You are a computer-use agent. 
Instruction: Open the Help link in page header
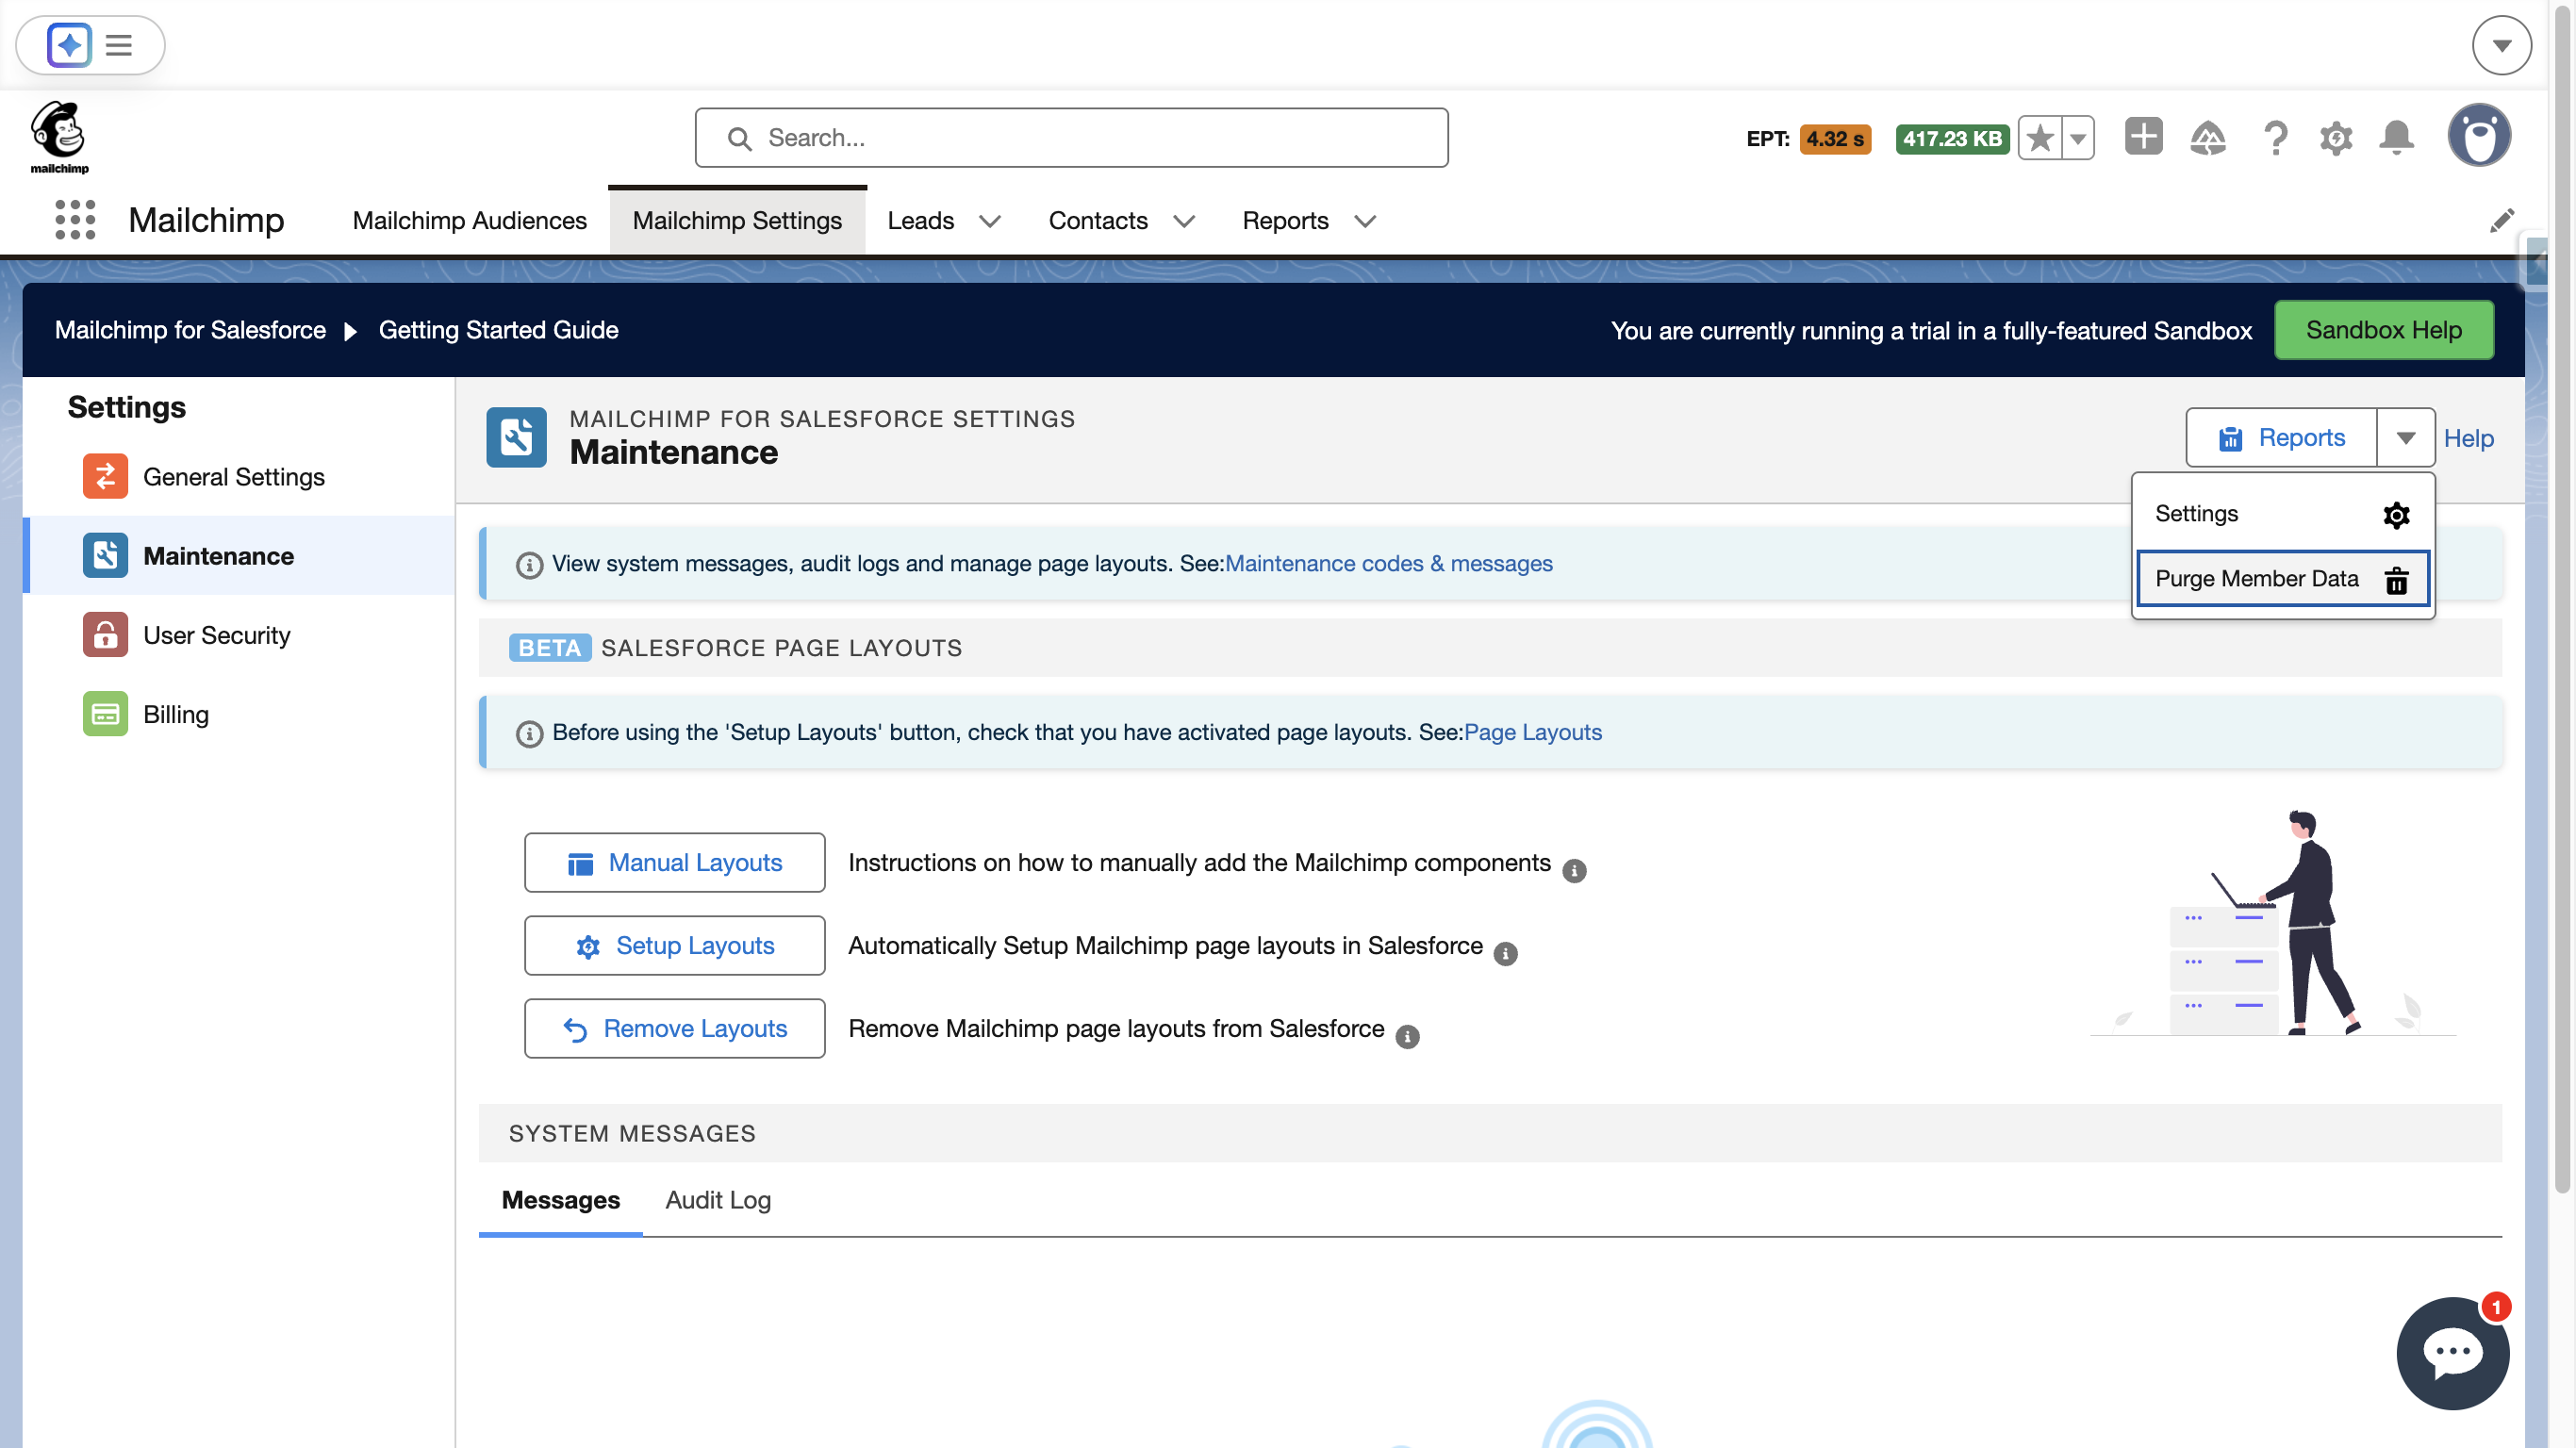click(x=2469, y=438)
